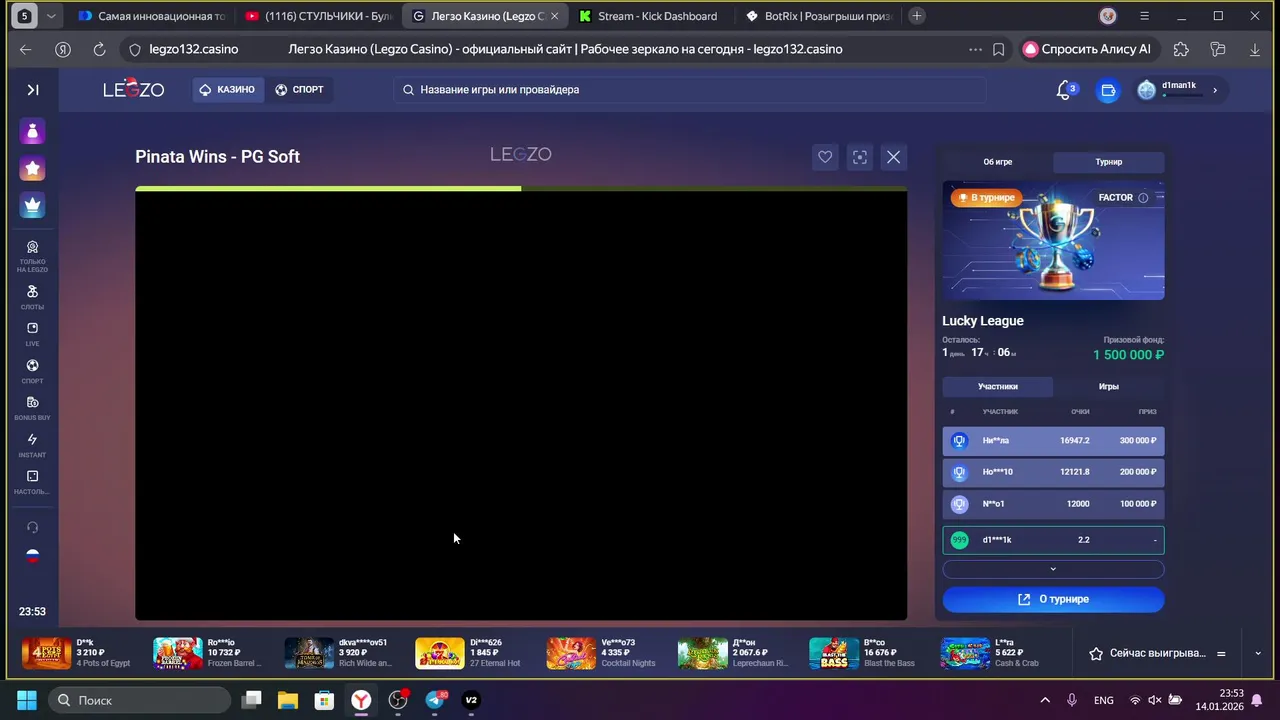Screen dimensions: 1280x720
Task: Open the Спорт sidebar section
Action: [x=33, y=371]
